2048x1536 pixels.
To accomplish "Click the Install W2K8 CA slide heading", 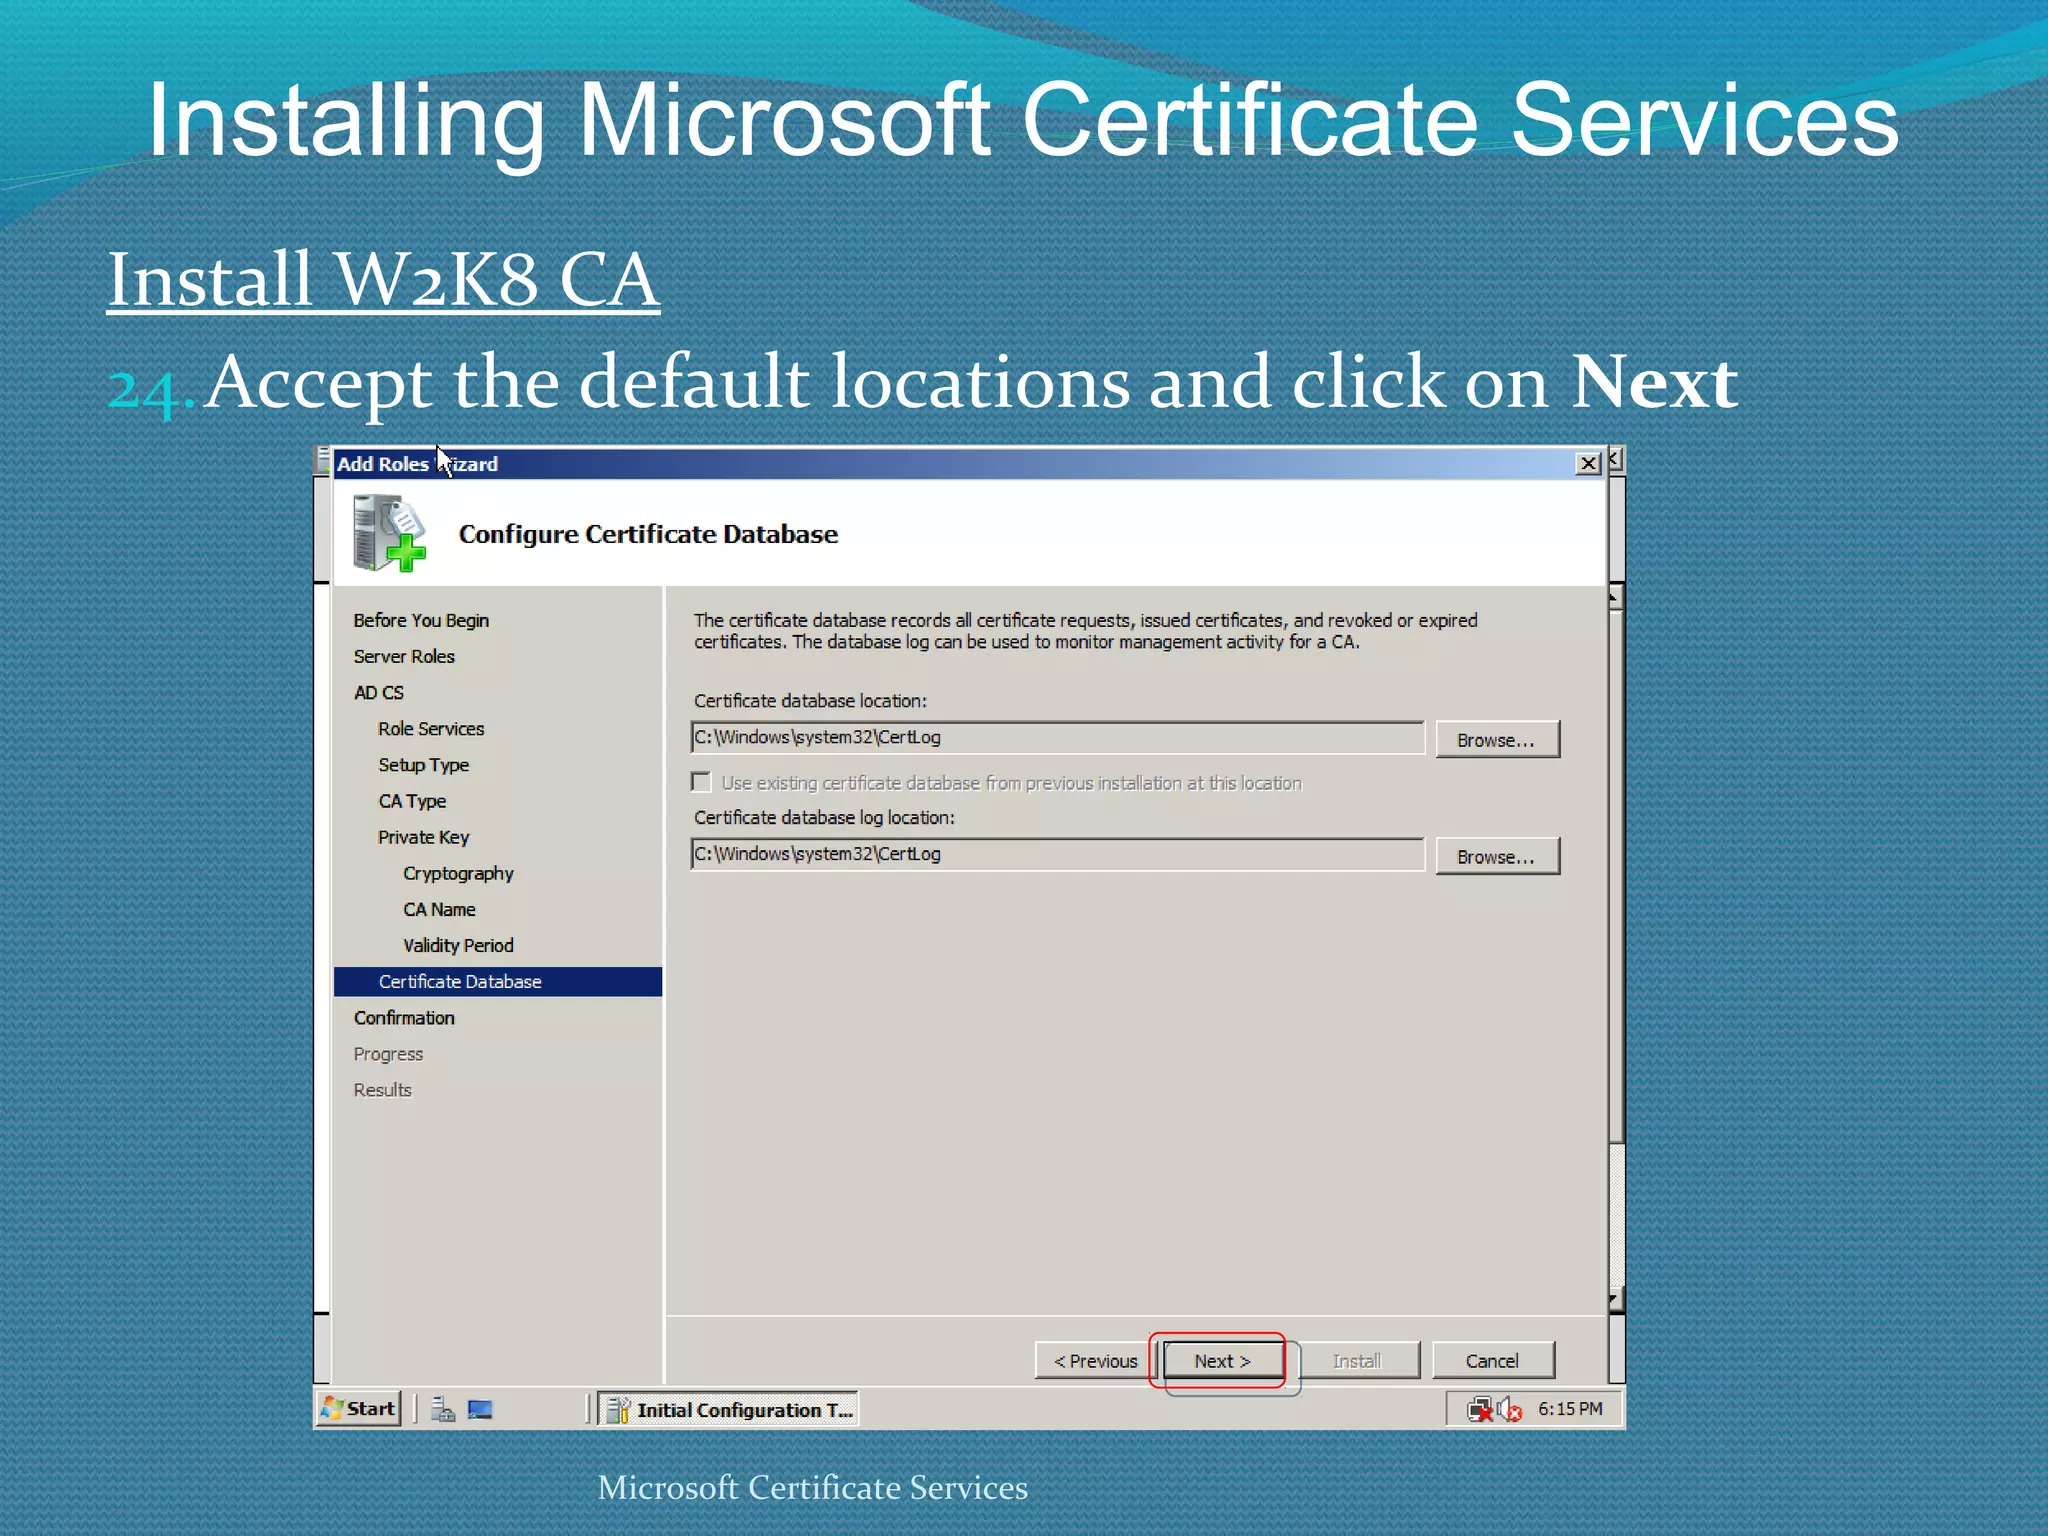I will 383,279.
